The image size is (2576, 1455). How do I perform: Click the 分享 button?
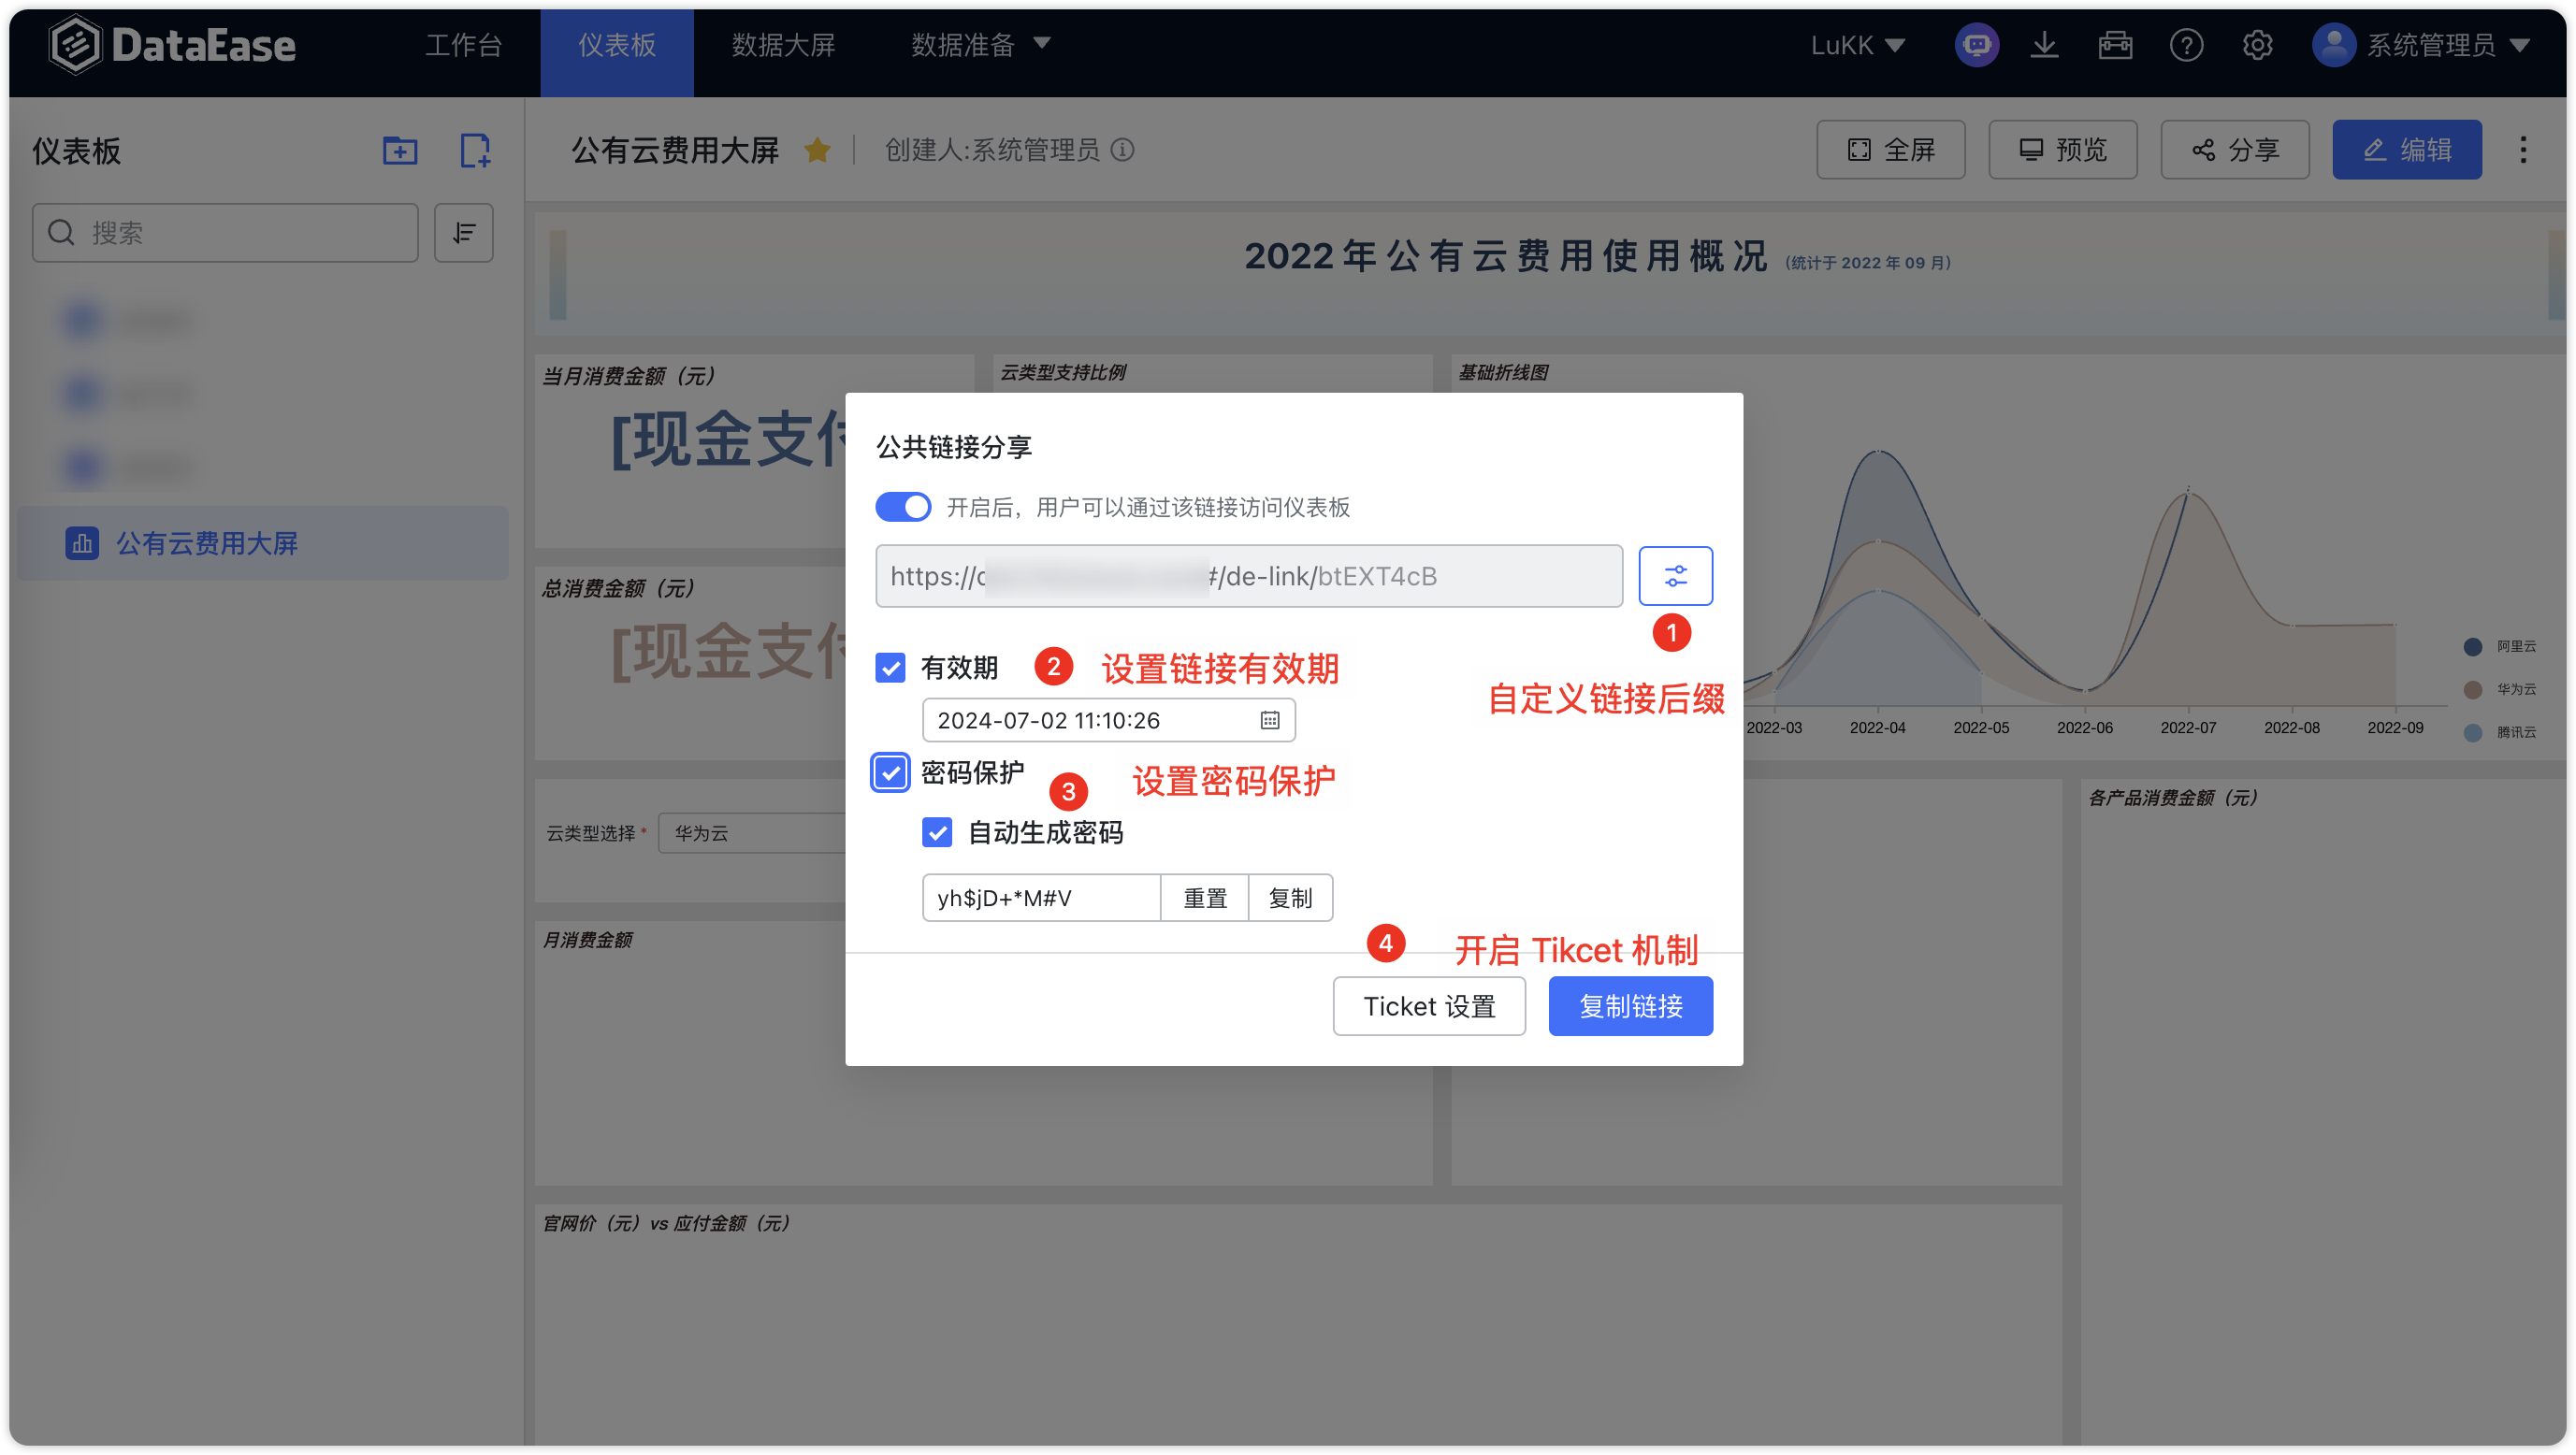pyautogui.click(x=2234, y=150)
